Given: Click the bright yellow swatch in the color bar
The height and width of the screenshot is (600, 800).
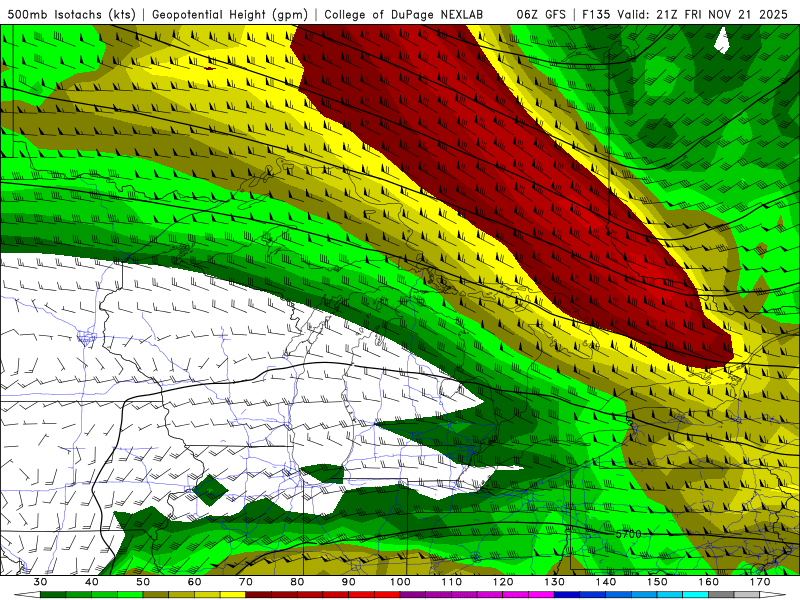Looking at the screenshot, I should (x=233, y=595).
